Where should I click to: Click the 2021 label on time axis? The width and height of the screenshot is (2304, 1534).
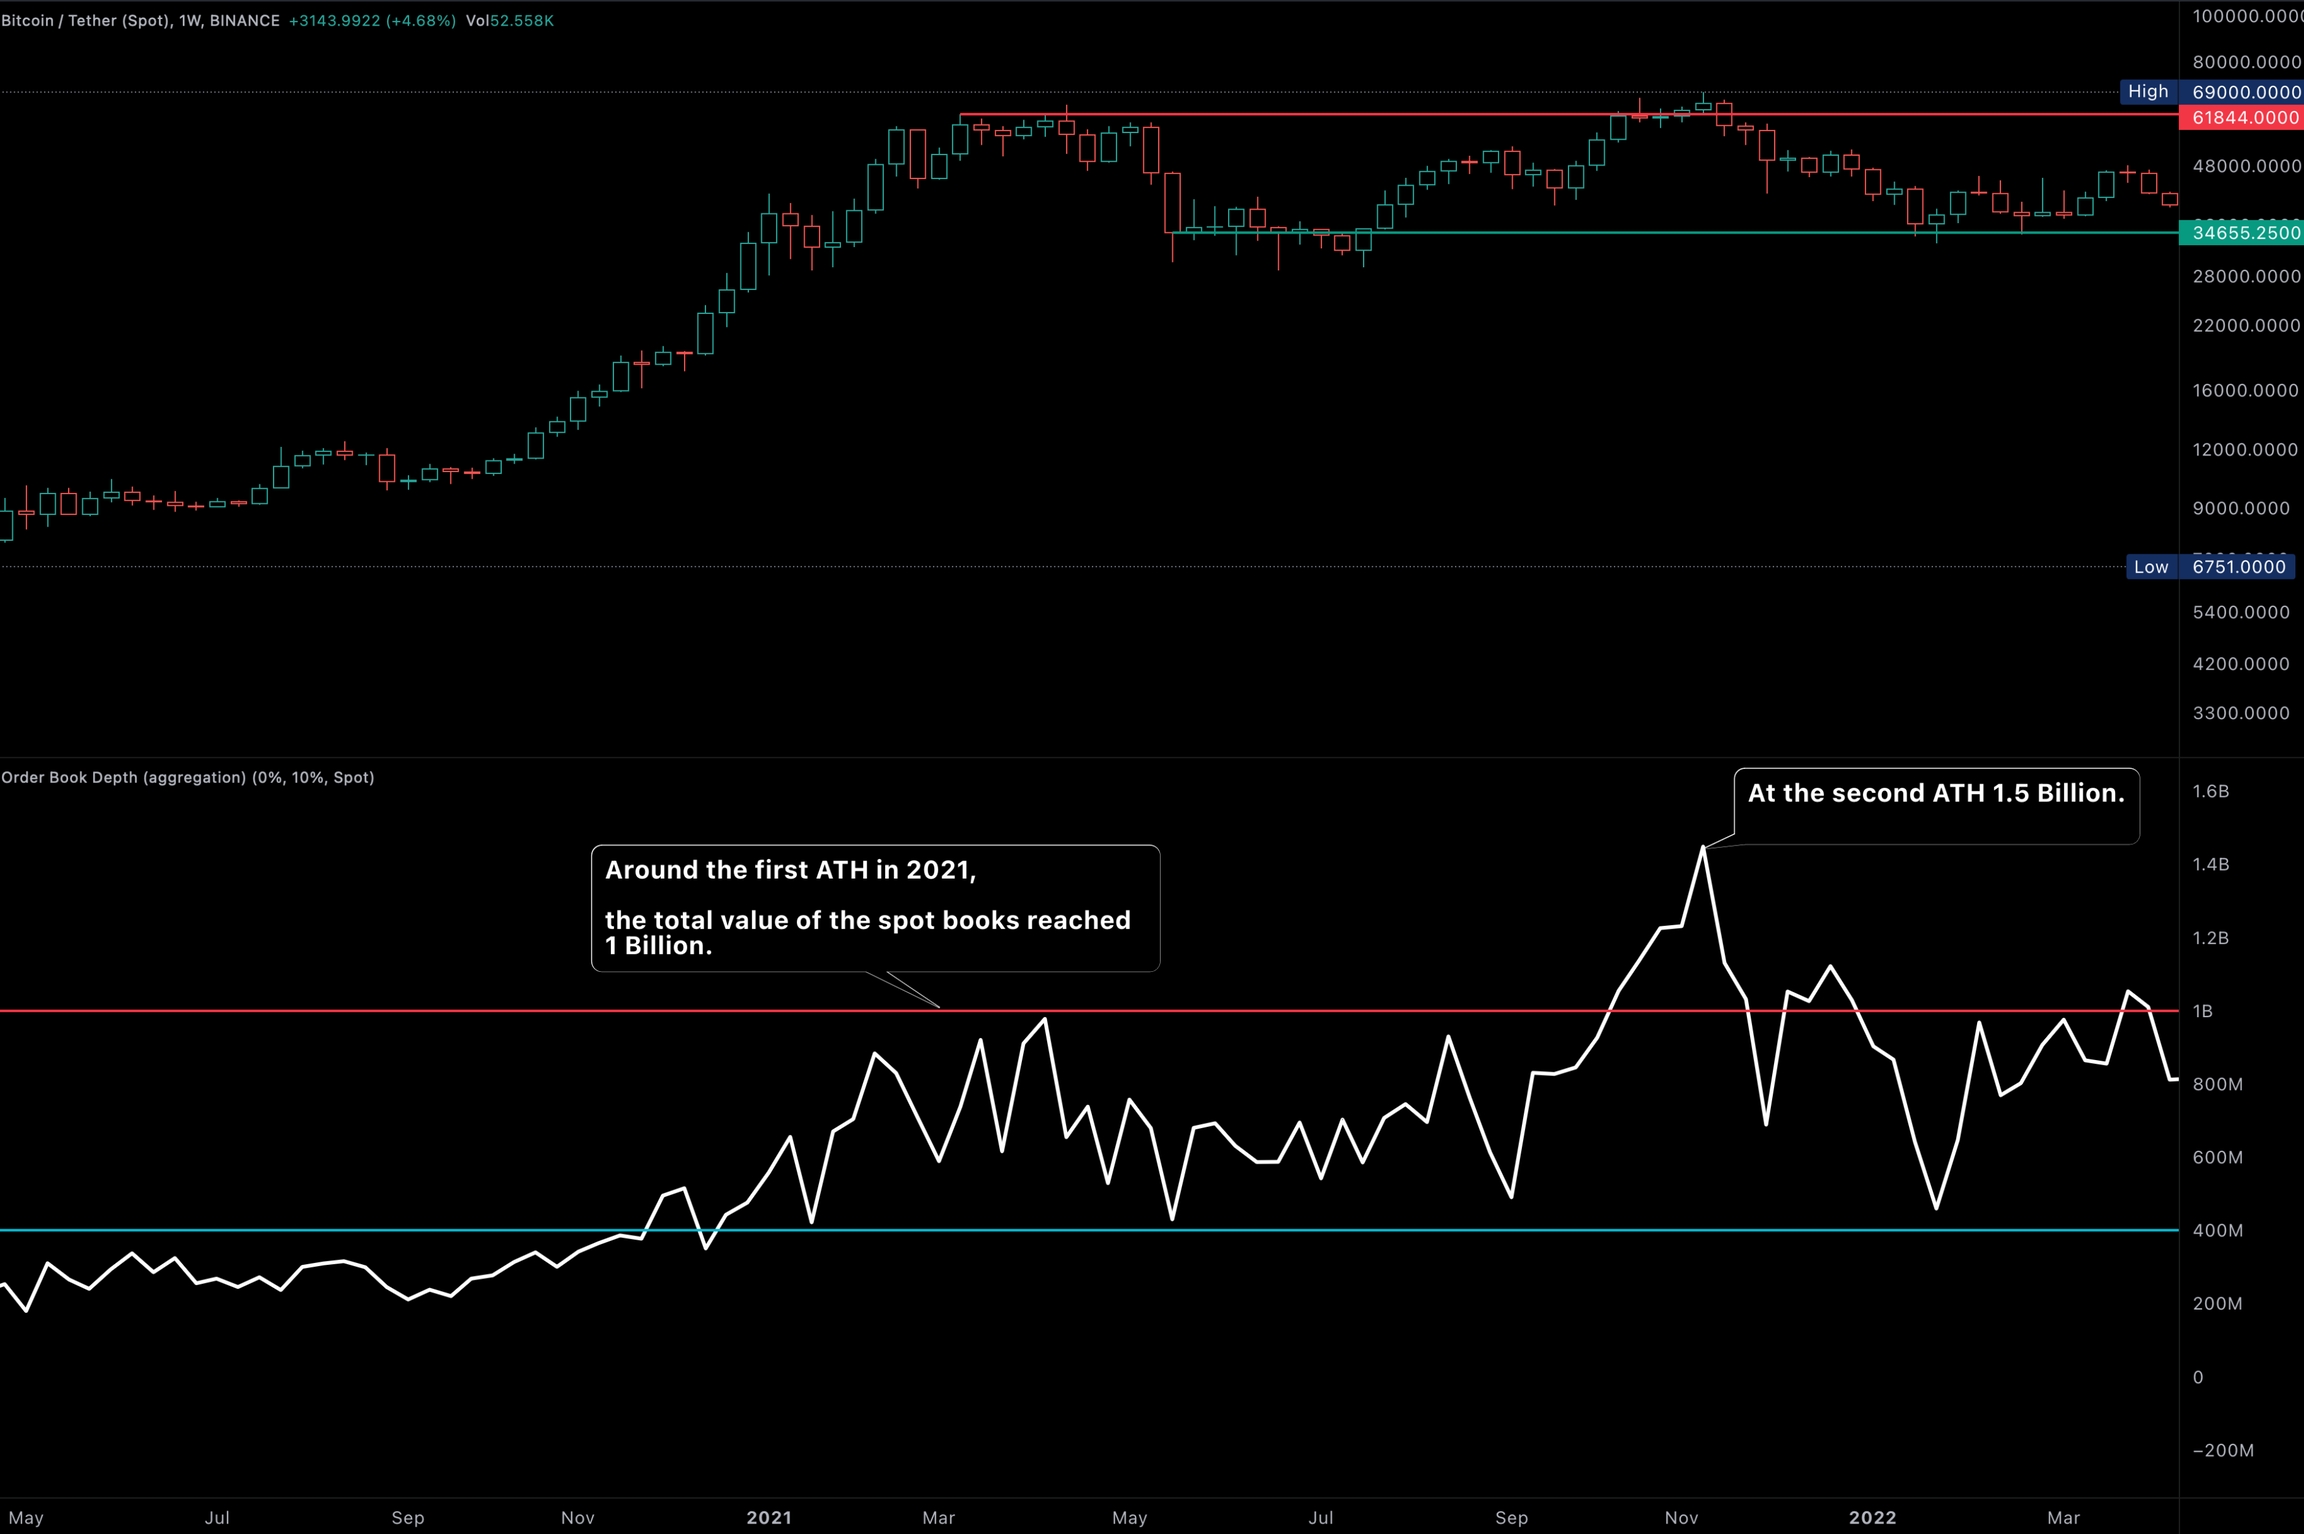pyautogui.click(x=769, y=1517)
